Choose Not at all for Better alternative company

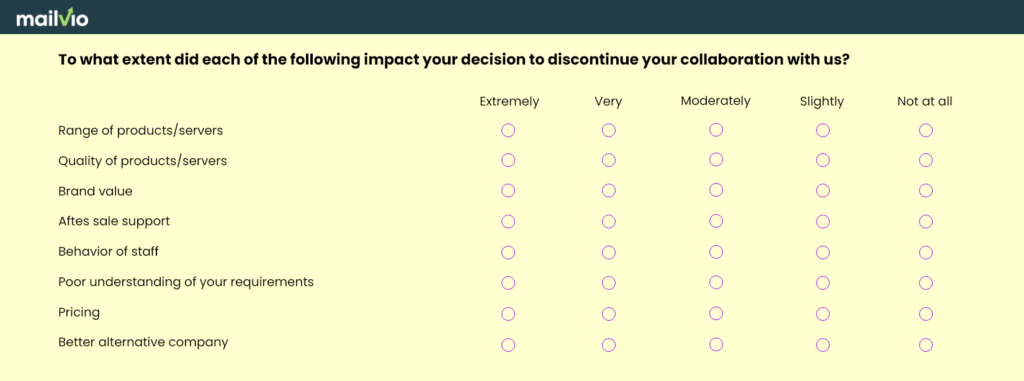point(925,344)
